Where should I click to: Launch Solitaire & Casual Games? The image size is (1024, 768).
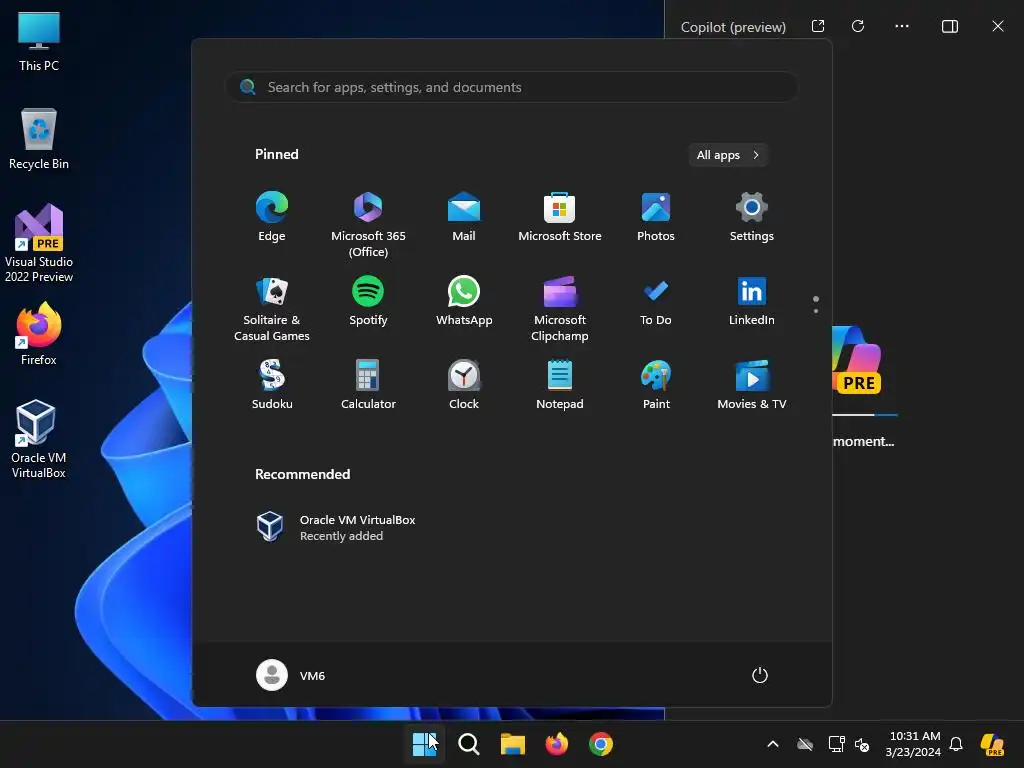272,308
